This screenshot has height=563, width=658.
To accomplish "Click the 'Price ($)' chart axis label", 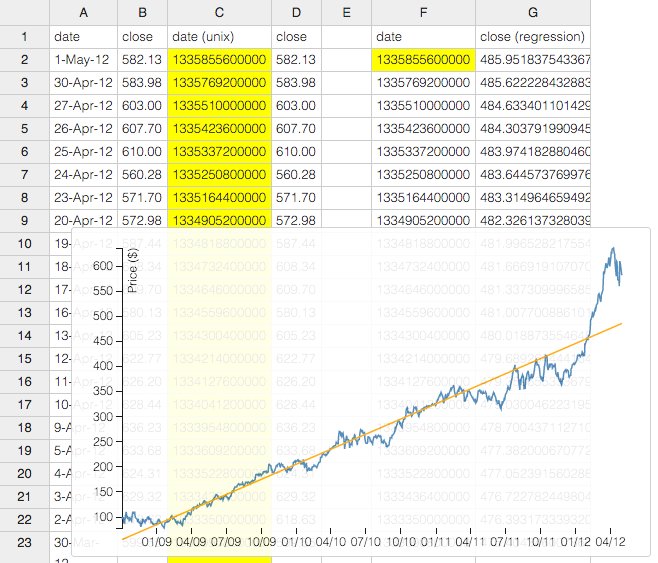I will [x=133, y=270].
